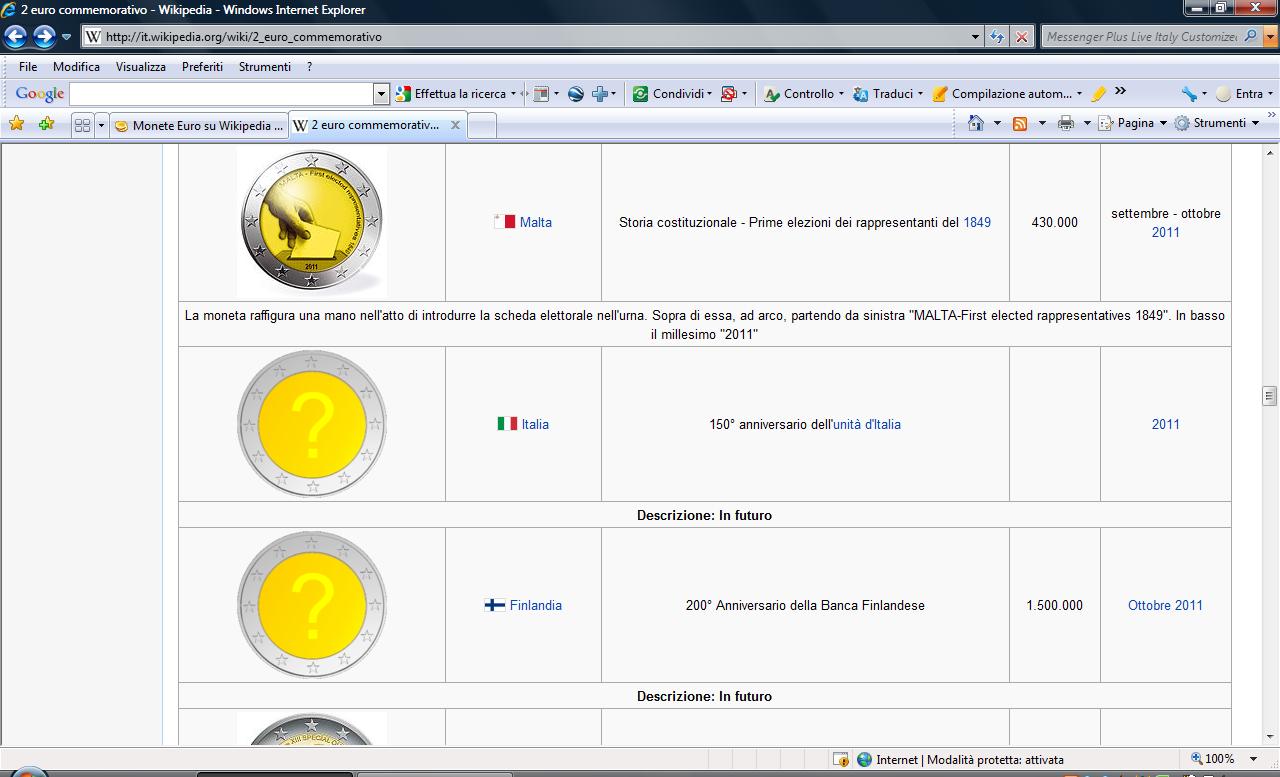Screen dimensions: 1280x777
Task: Click the browser Forward arrow button
Action: pos(44,37)
